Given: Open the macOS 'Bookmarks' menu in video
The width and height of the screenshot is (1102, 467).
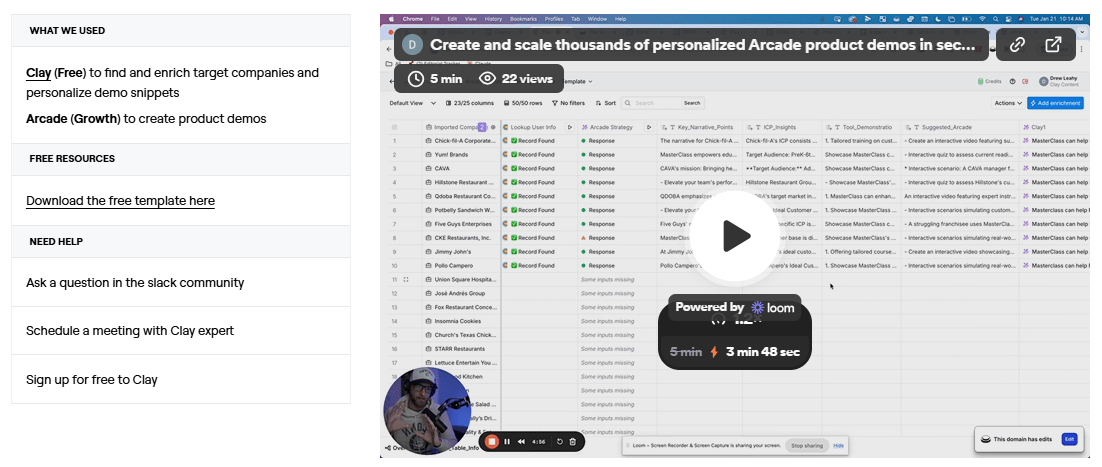Looking at the screenshot, I should (x=523, y=19).
